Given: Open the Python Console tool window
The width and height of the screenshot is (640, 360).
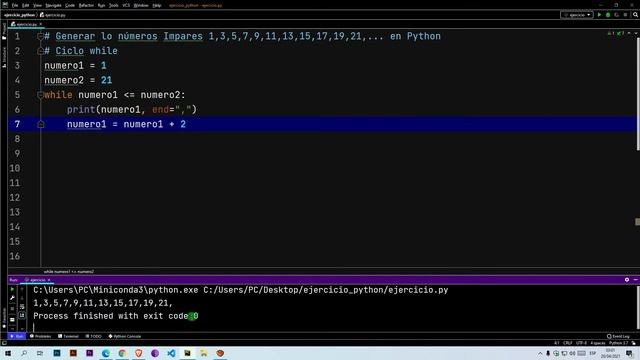Looking at the screenshot, I should point(125,336).
